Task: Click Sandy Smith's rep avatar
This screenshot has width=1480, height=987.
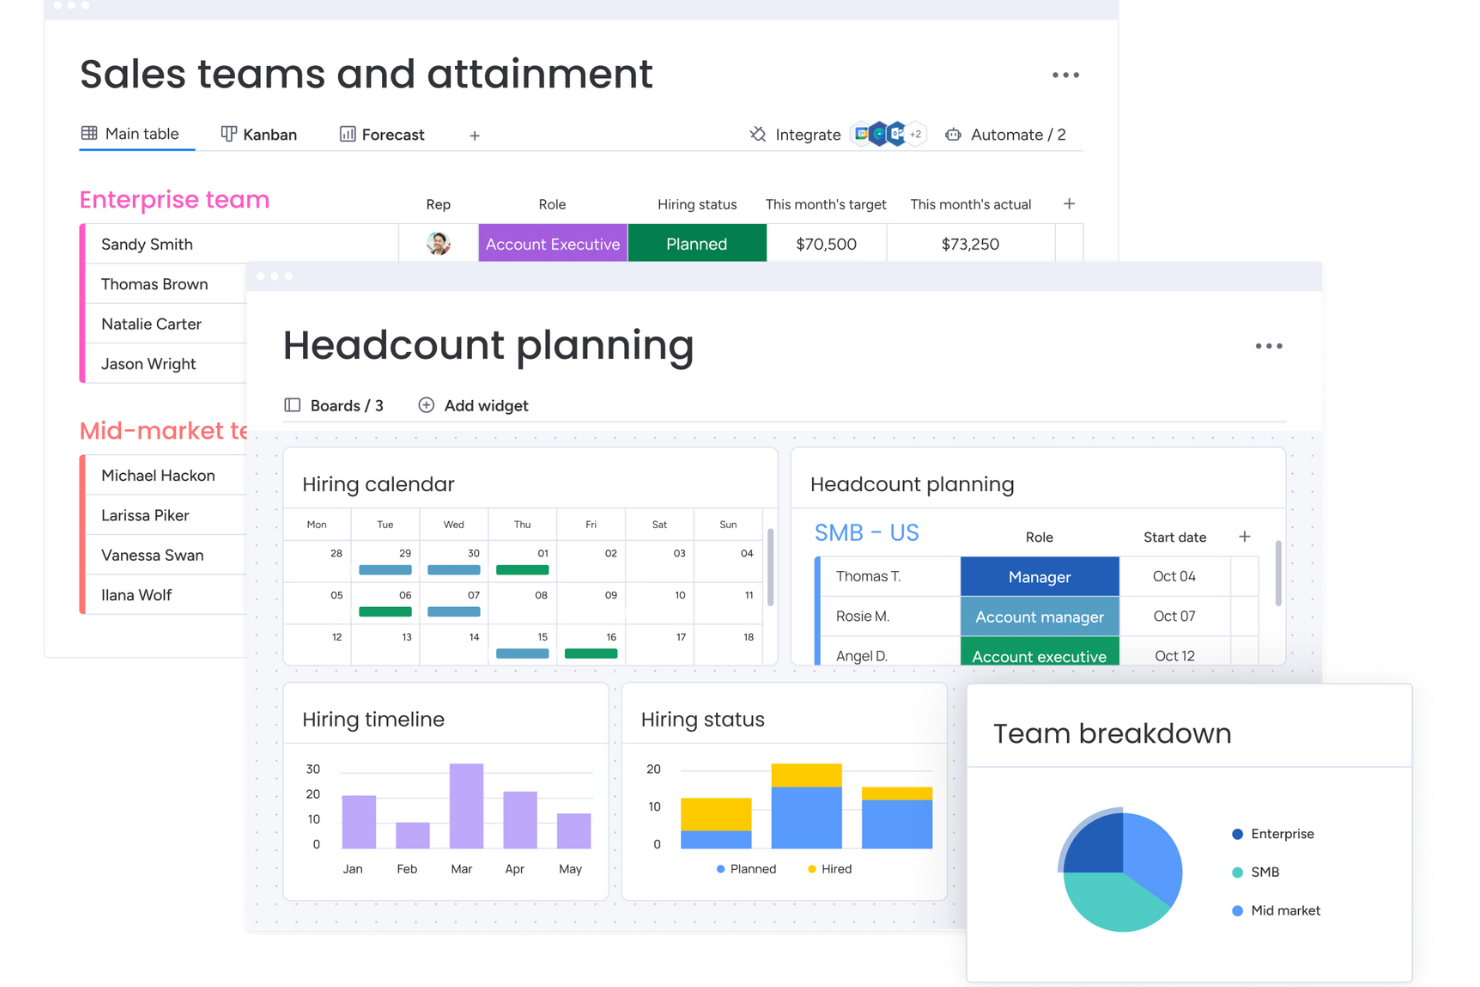Action: pos(438,243)
